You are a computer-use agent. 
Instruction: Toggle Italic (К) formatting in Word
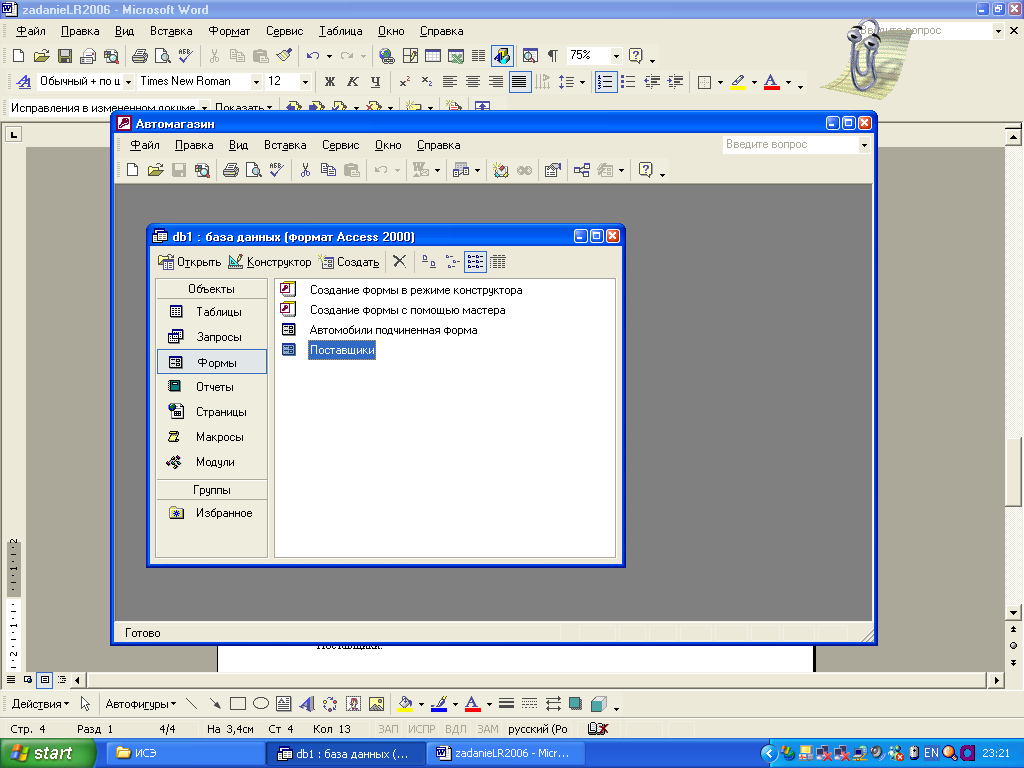click(x=353, y=82)
